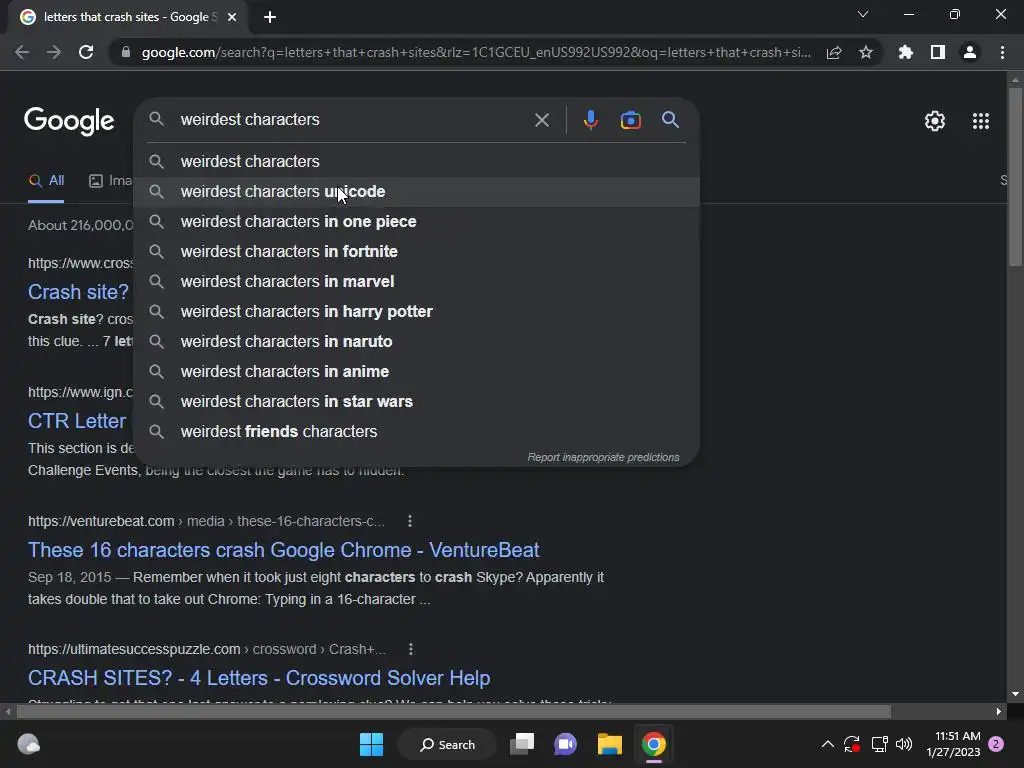
Task: Bookmark this page with the star icon
Action: coord(866,52)
